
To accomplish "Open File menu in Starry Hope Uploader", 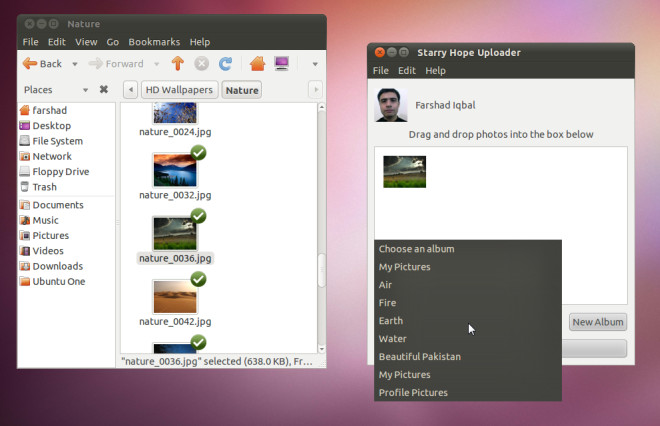I will (381, 71).
